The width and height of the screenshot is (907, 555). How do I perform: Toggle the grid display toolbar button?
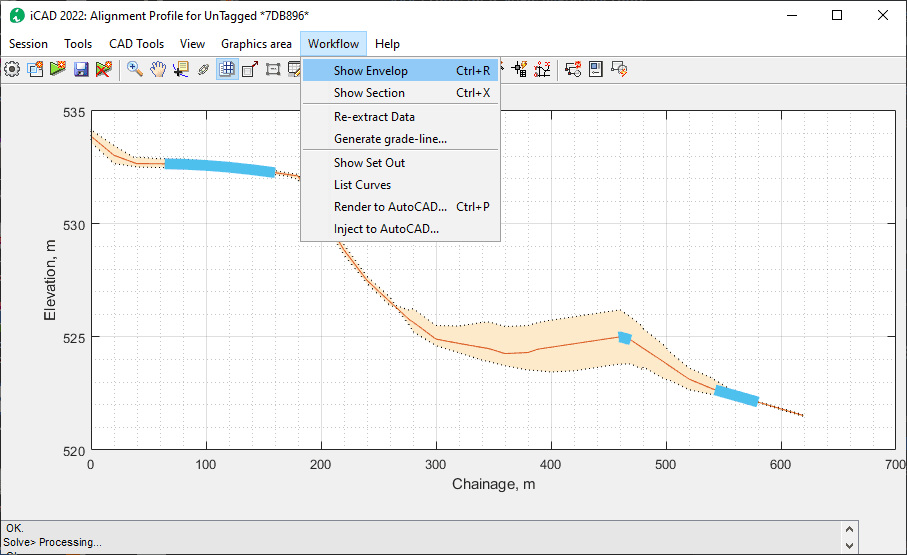(227, 69)
